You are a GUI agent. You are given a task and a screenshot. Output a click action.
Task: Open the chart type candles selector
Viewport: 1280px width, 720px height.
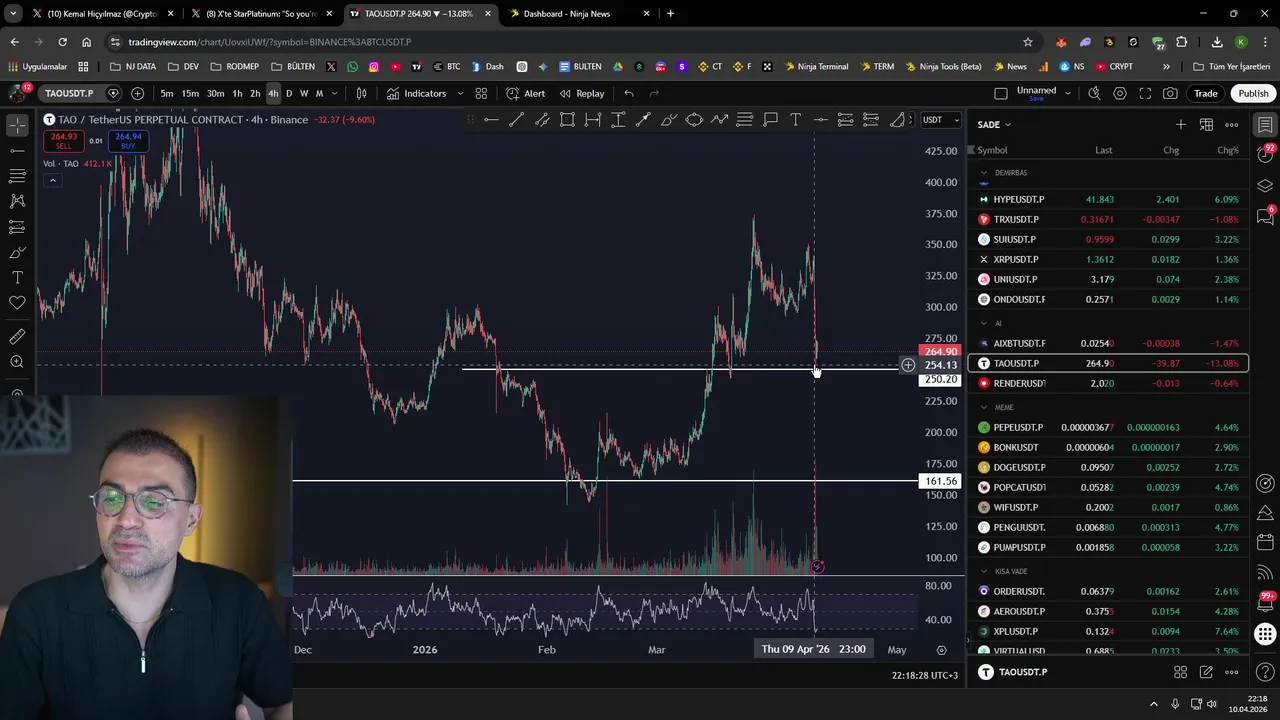click(x=362, y=93)
